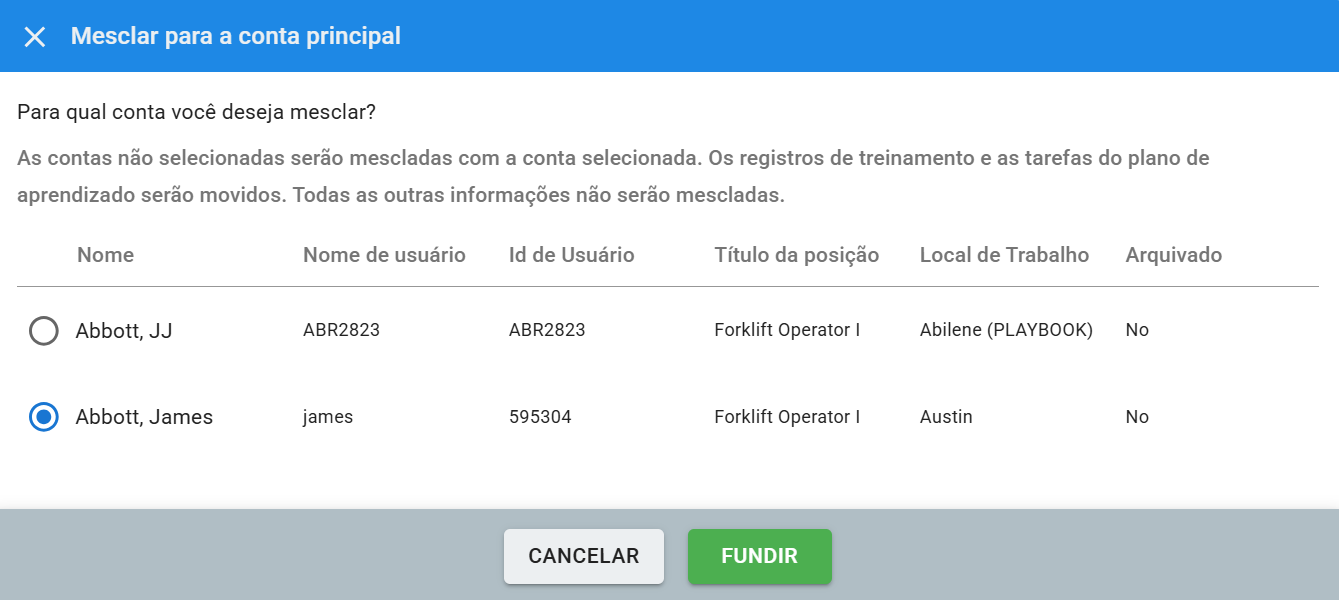1339x600 pixels.
Task: Click username ABR2823 in JJ's row
Action: tap(341, 330)
